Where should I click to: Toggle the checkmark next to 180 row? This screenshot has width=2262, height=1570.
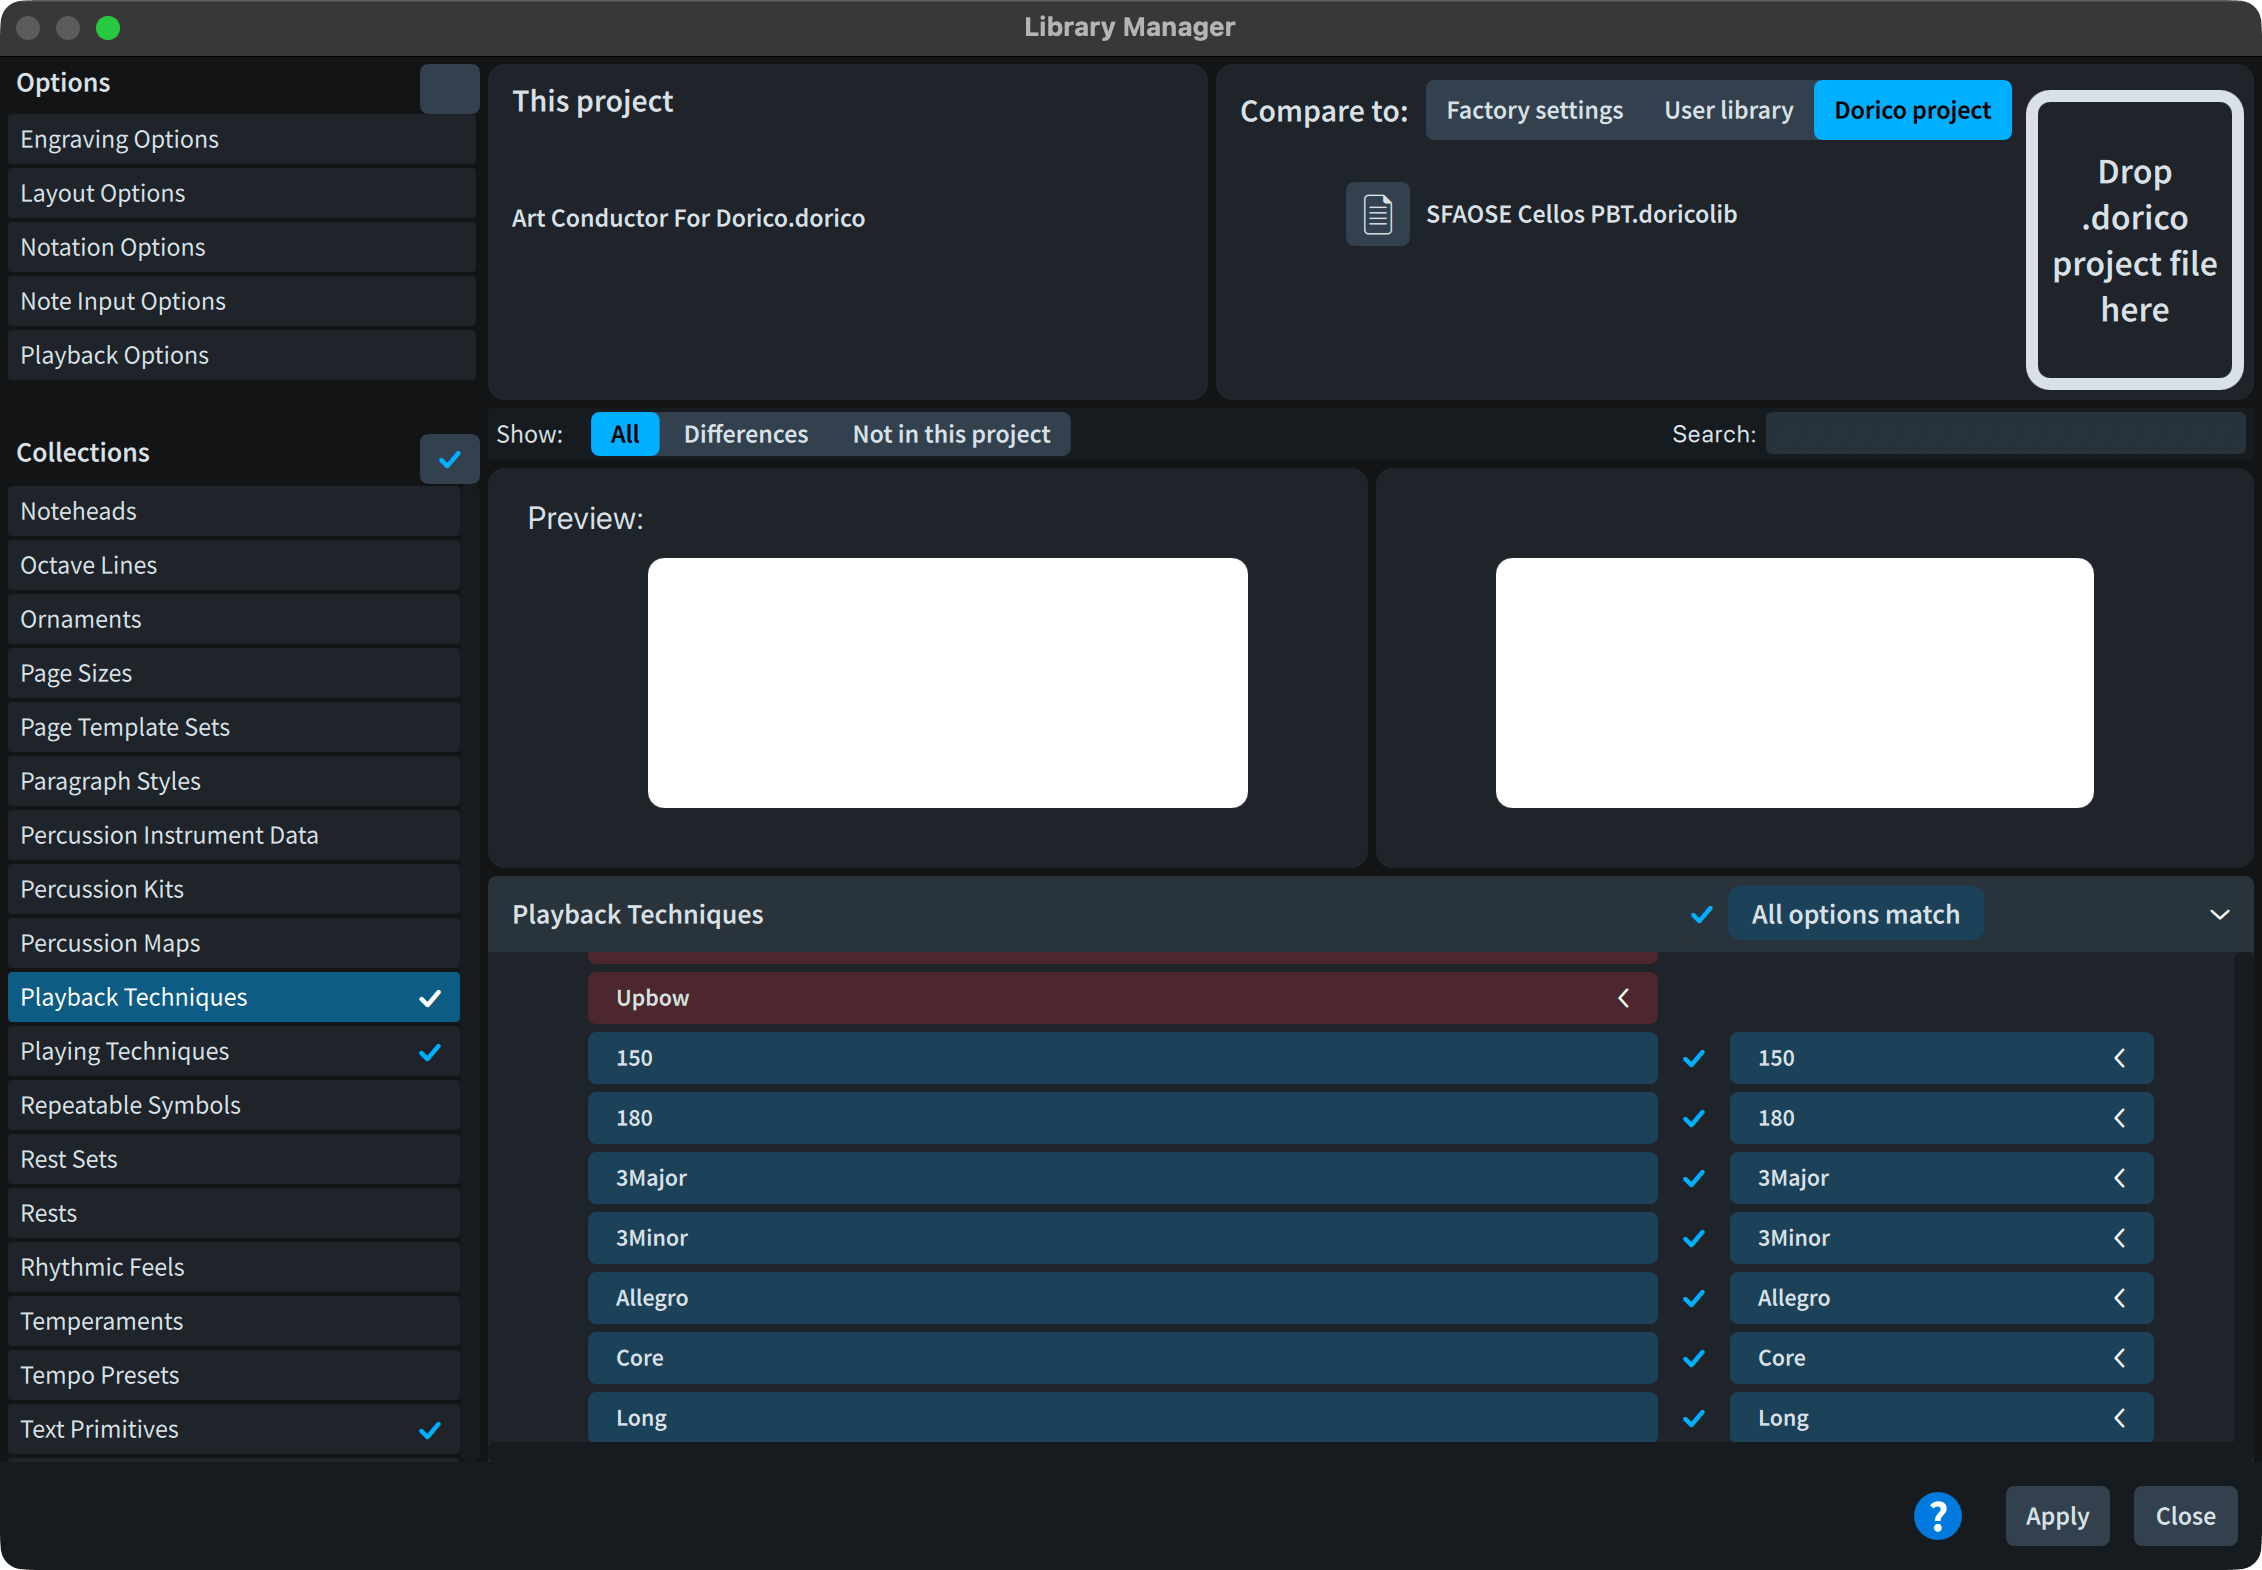point(1693,1118)
